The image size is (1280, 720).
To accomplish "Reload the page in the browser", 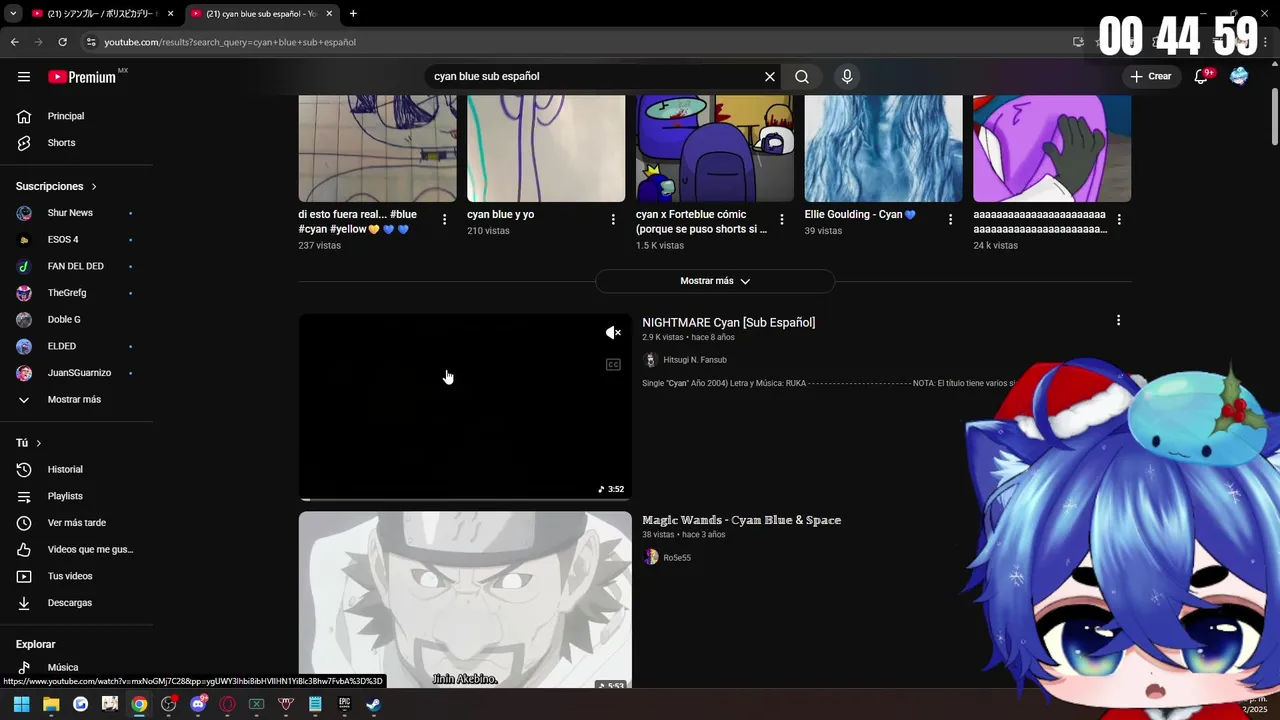I will pyautogui.click(x=62, y=42).
